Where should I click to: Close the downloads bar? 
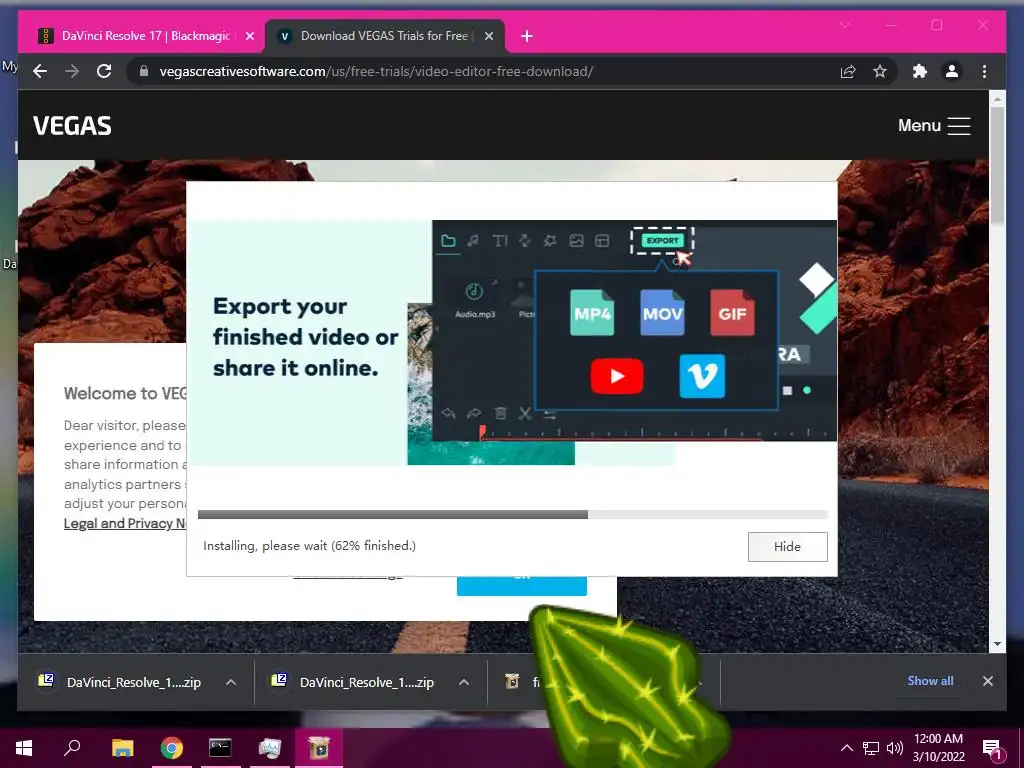pyautogui.click(x=987, y=681)
